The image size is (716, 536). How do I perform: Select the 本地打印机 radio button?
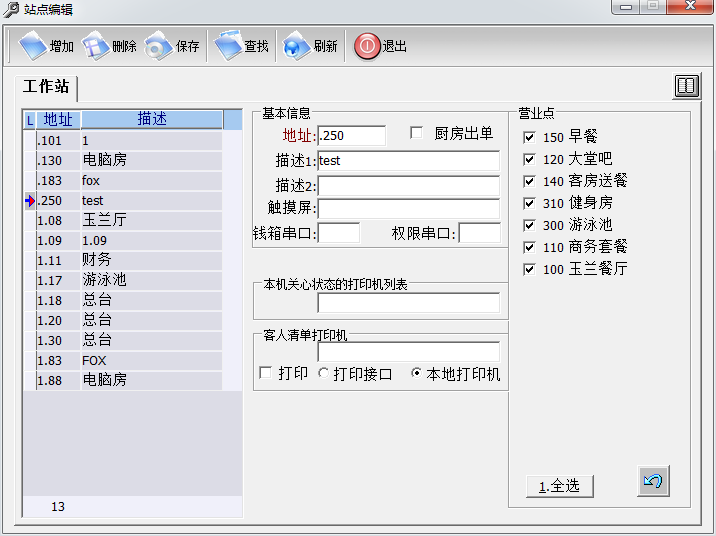coord(416,373)
